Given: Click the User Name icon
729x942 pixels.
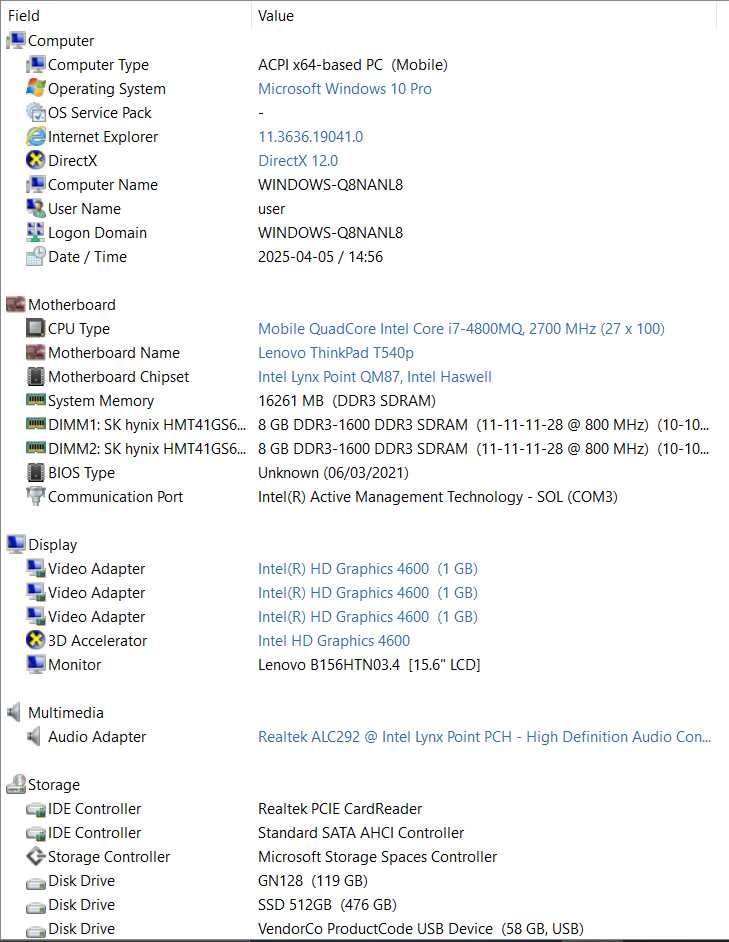Looking at the screenshot, I should 35,208.
